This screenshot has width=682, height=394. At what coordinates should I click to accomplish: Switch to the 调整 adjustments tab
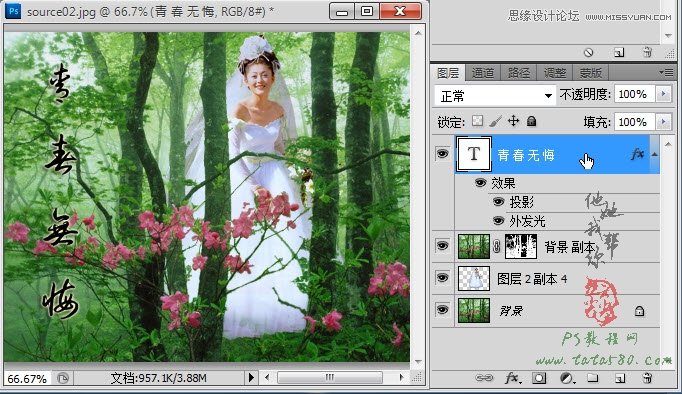click(555, 73)
